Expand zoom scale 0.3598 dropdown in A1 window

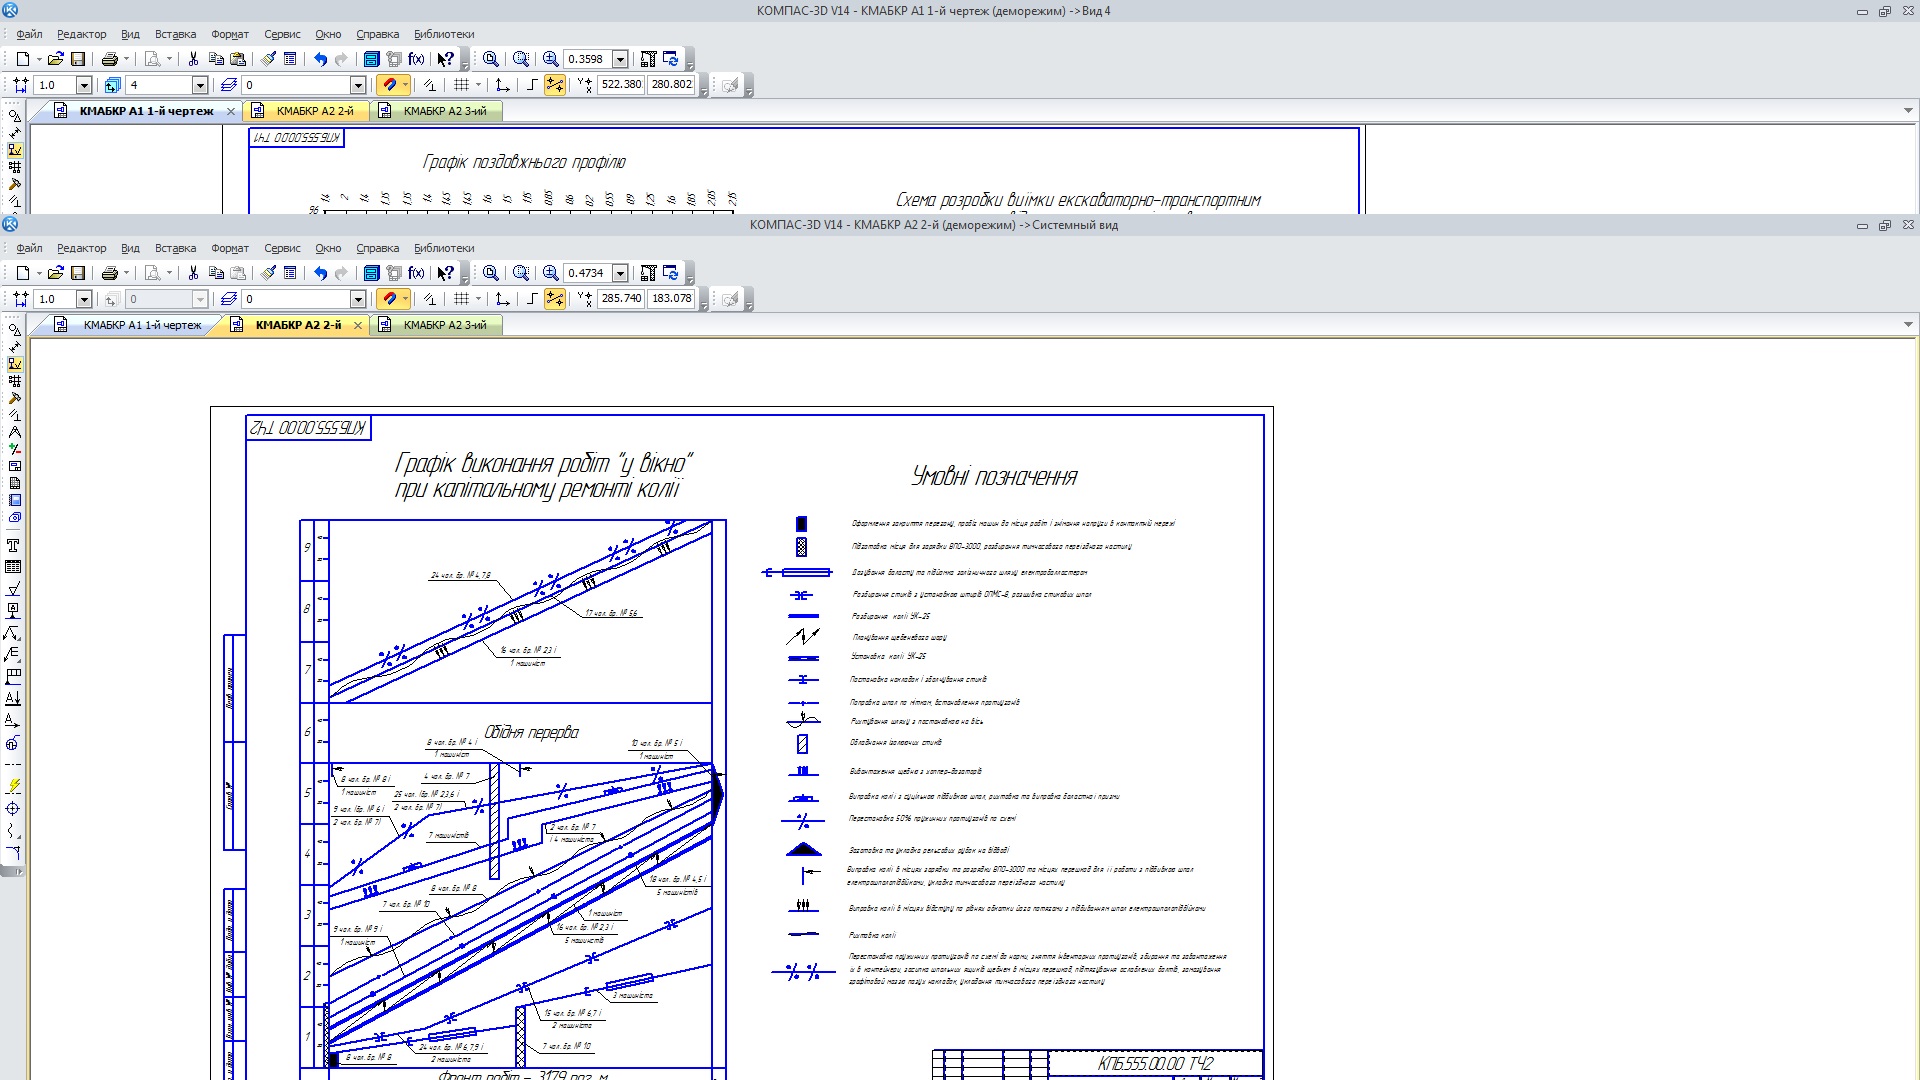(620, 59)
